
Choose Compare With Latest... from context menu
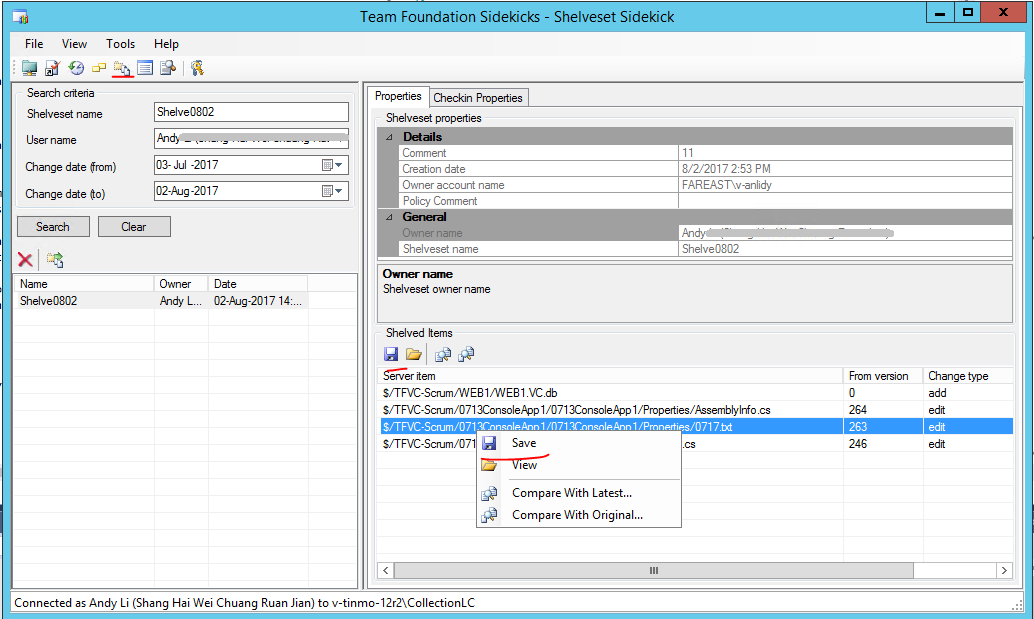coord(579,493)
